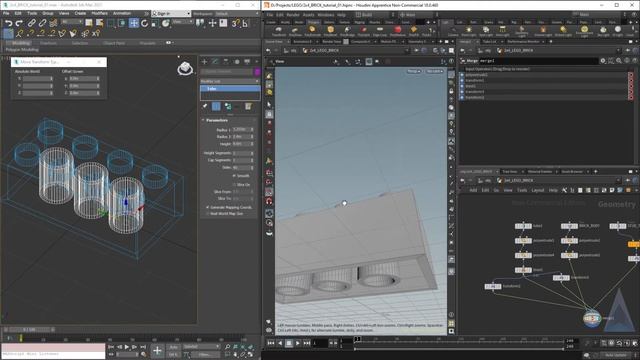Click the lock icon on viewport right toolbar
Screen dimensions: 640x360
[451, 91]
